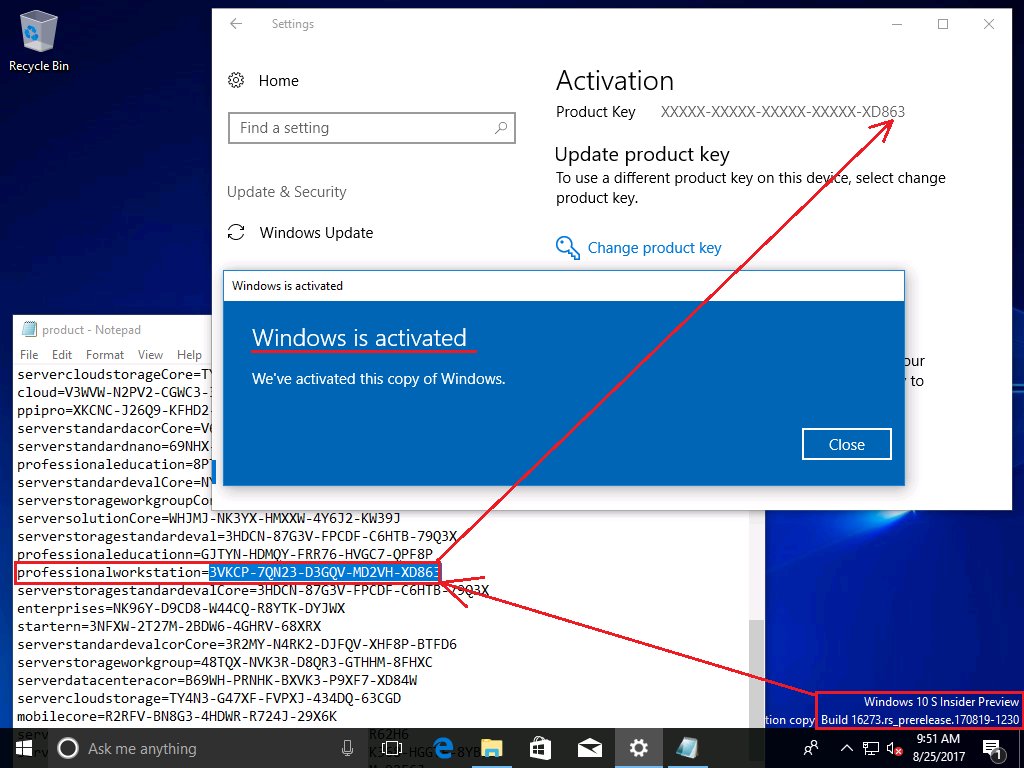Click the serverstoragestandardeval=3HDCN line
Viewport: 1024px width, 768px height.
point(237,536)
